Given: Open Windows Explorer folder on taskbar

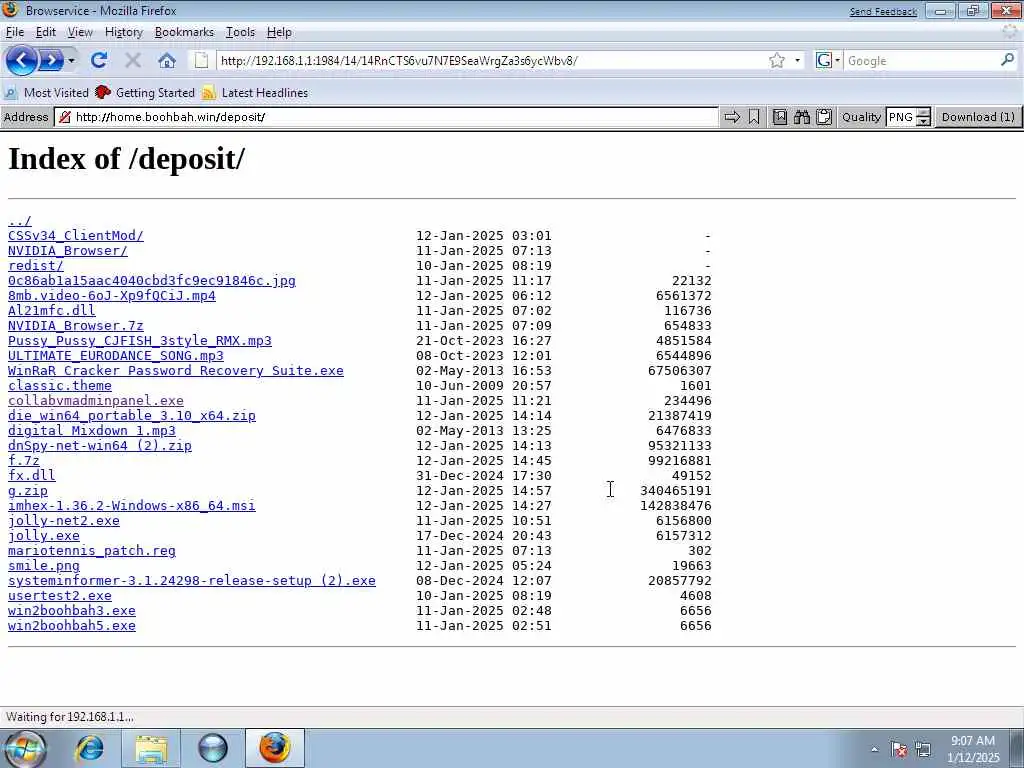Looking at the screenshot, I should point(151,748).
